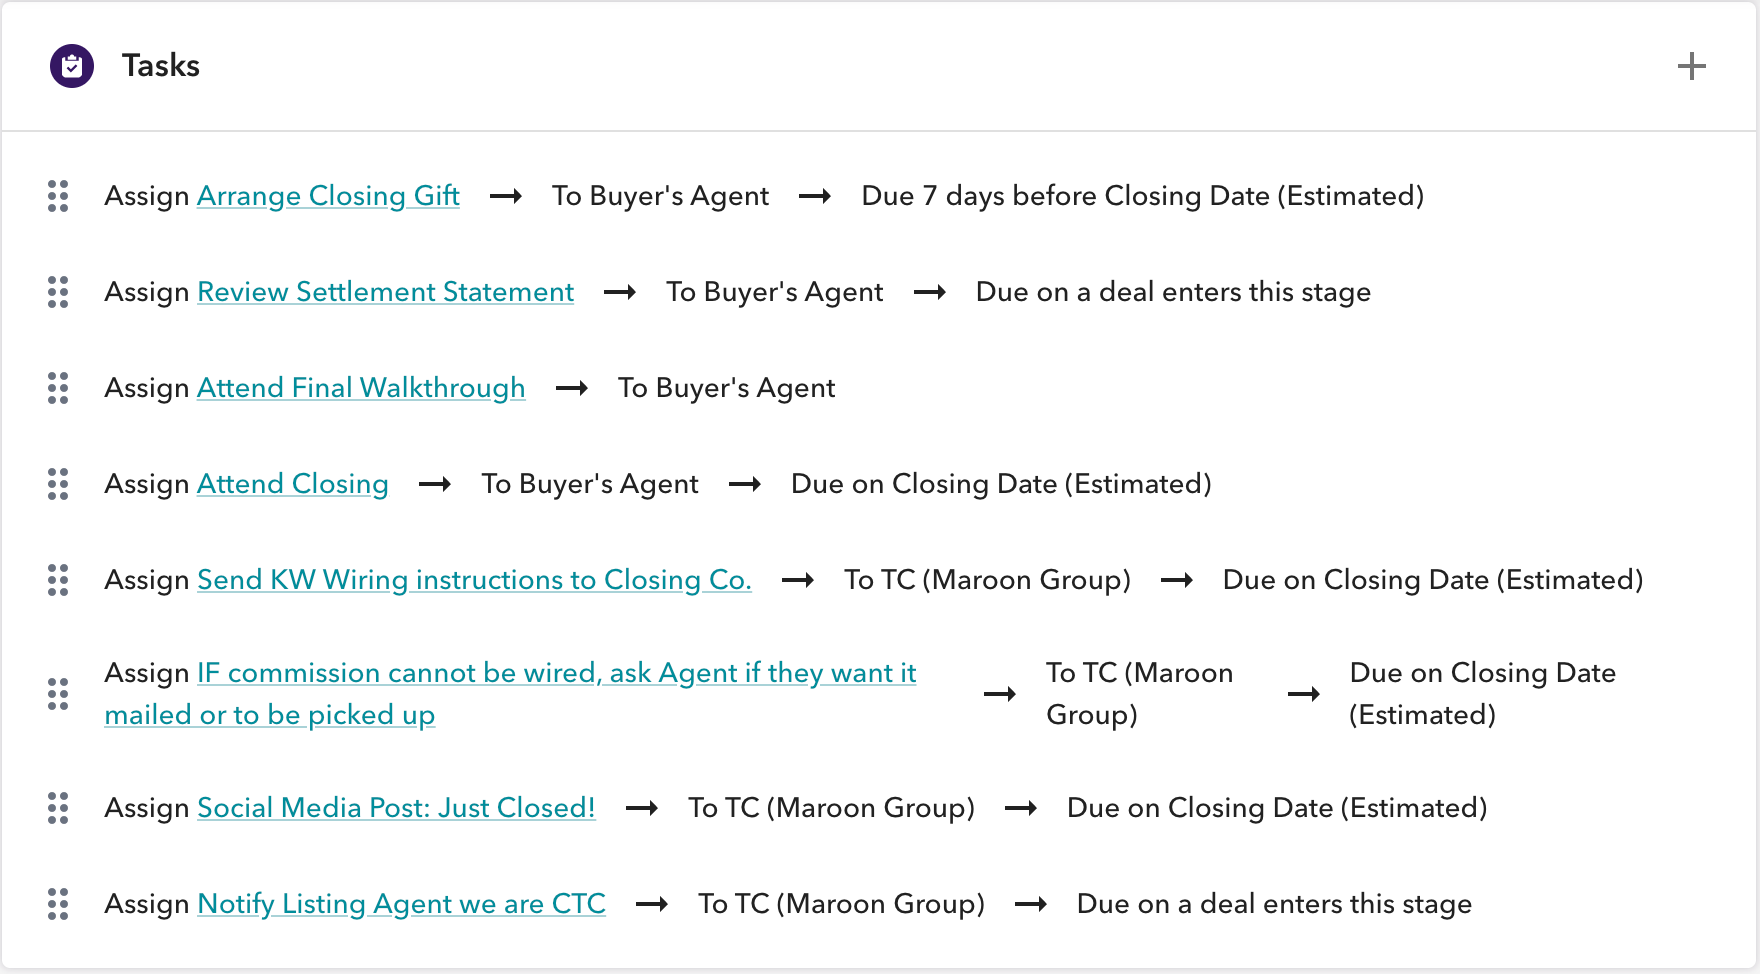This screenshot has width=1760, height=974.
Task: Open Social Media Post: Just Closed! link
Action: tap(396, 808)
